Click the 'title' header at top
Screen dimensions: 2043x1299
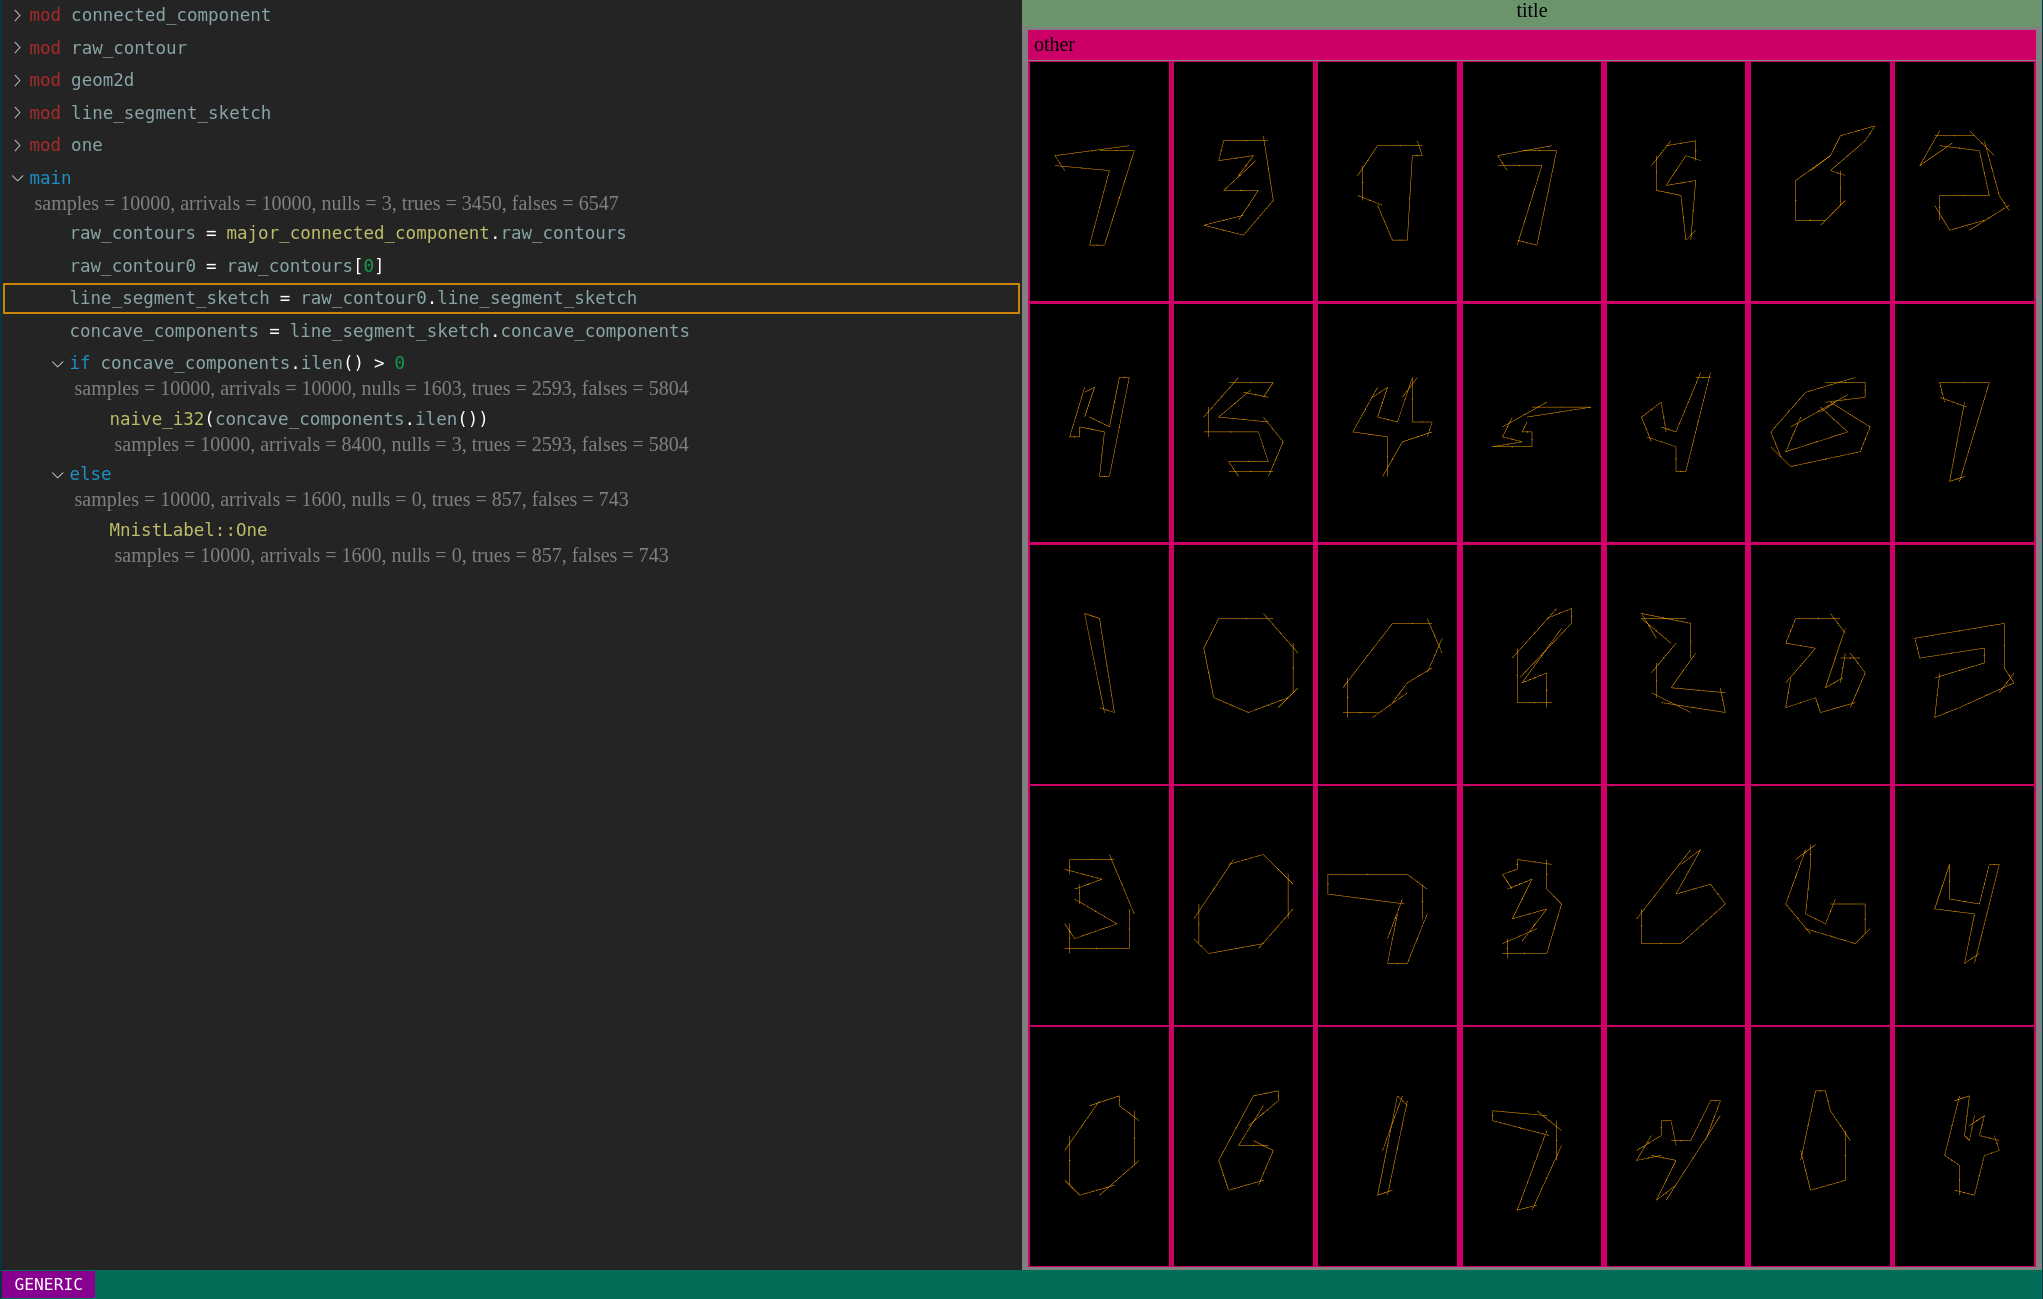pos(1530,11)
